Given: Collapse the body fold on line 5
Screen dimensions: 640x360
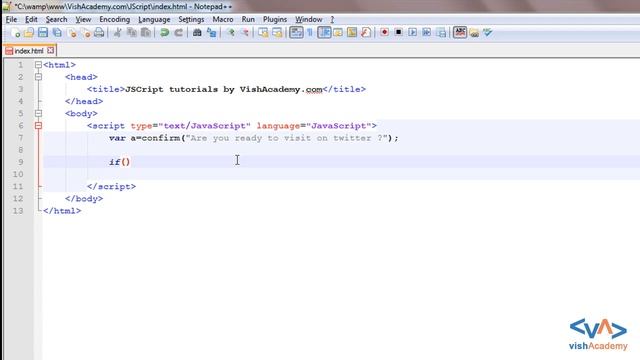Looking at the screenshot, I should pyautogui.click(x=38, y=113).
